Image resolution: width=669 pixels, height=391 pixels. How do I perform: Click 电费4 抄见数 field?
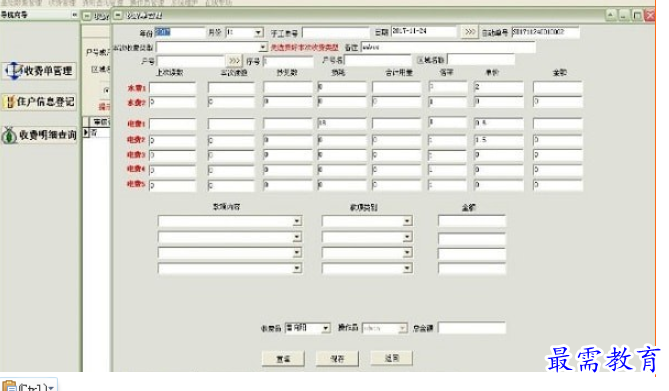click(288, 169)
